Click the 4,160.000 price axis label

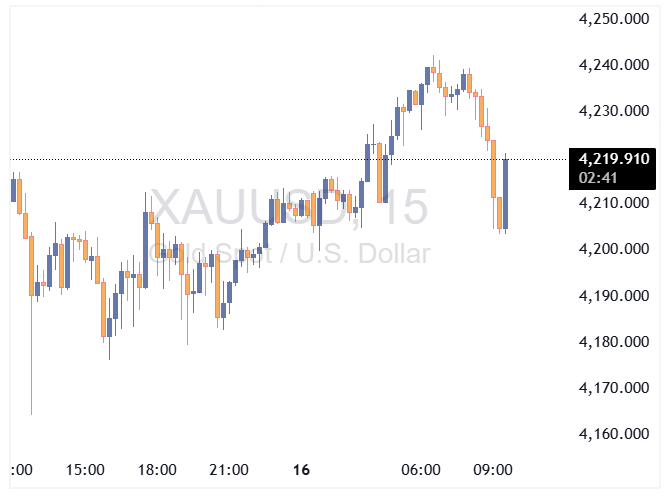(x=614, y=434)
